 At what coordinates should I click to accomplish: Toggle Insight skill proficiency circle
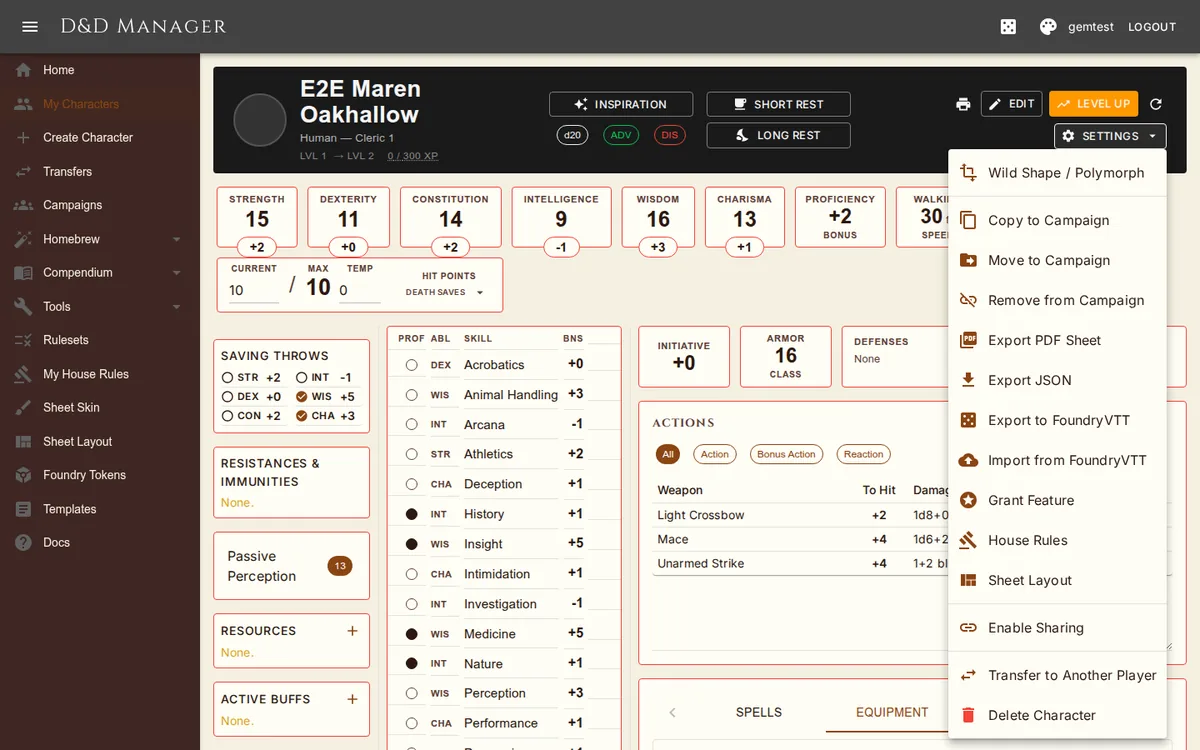point(411,544)
